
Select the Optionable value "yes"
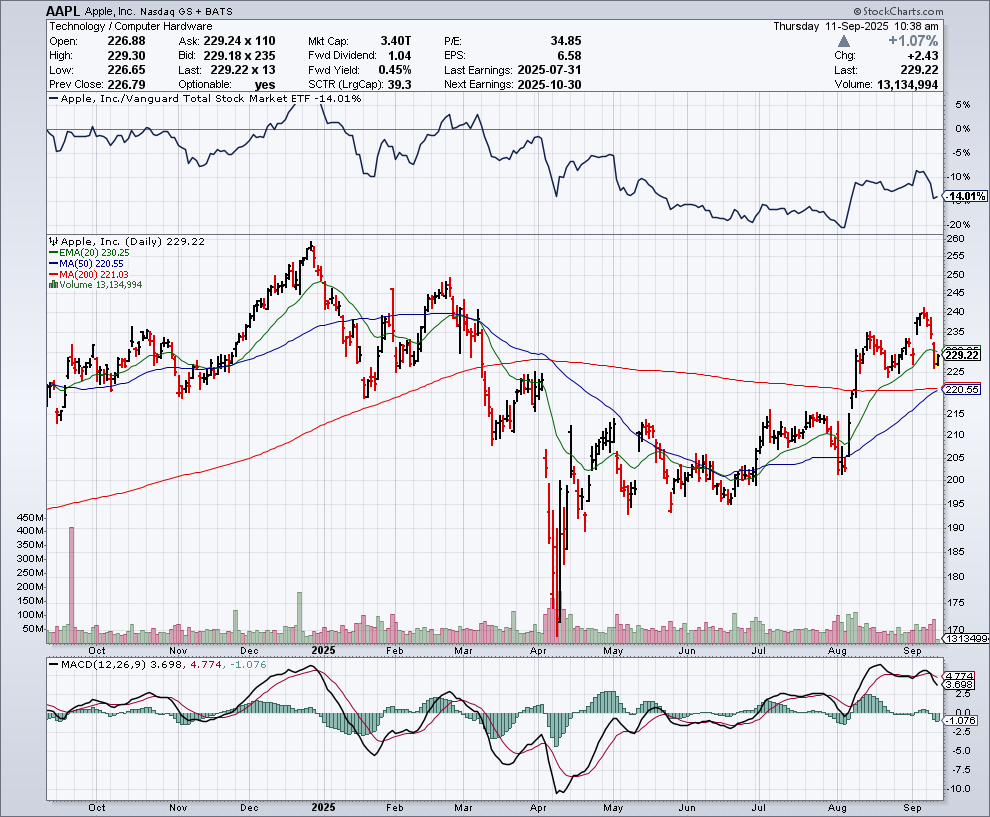[265, 85]
